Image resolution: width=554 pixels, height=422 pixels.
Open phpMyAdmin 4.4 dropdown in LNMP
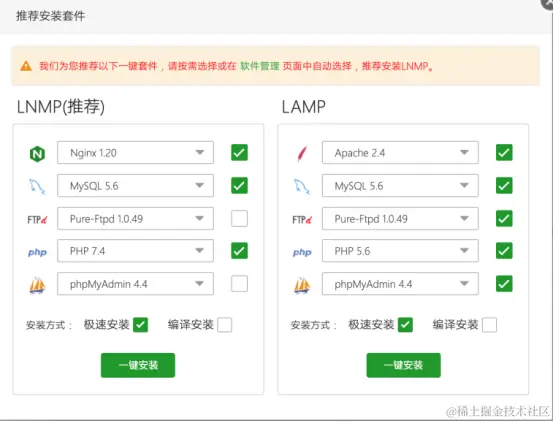point(135,284)
